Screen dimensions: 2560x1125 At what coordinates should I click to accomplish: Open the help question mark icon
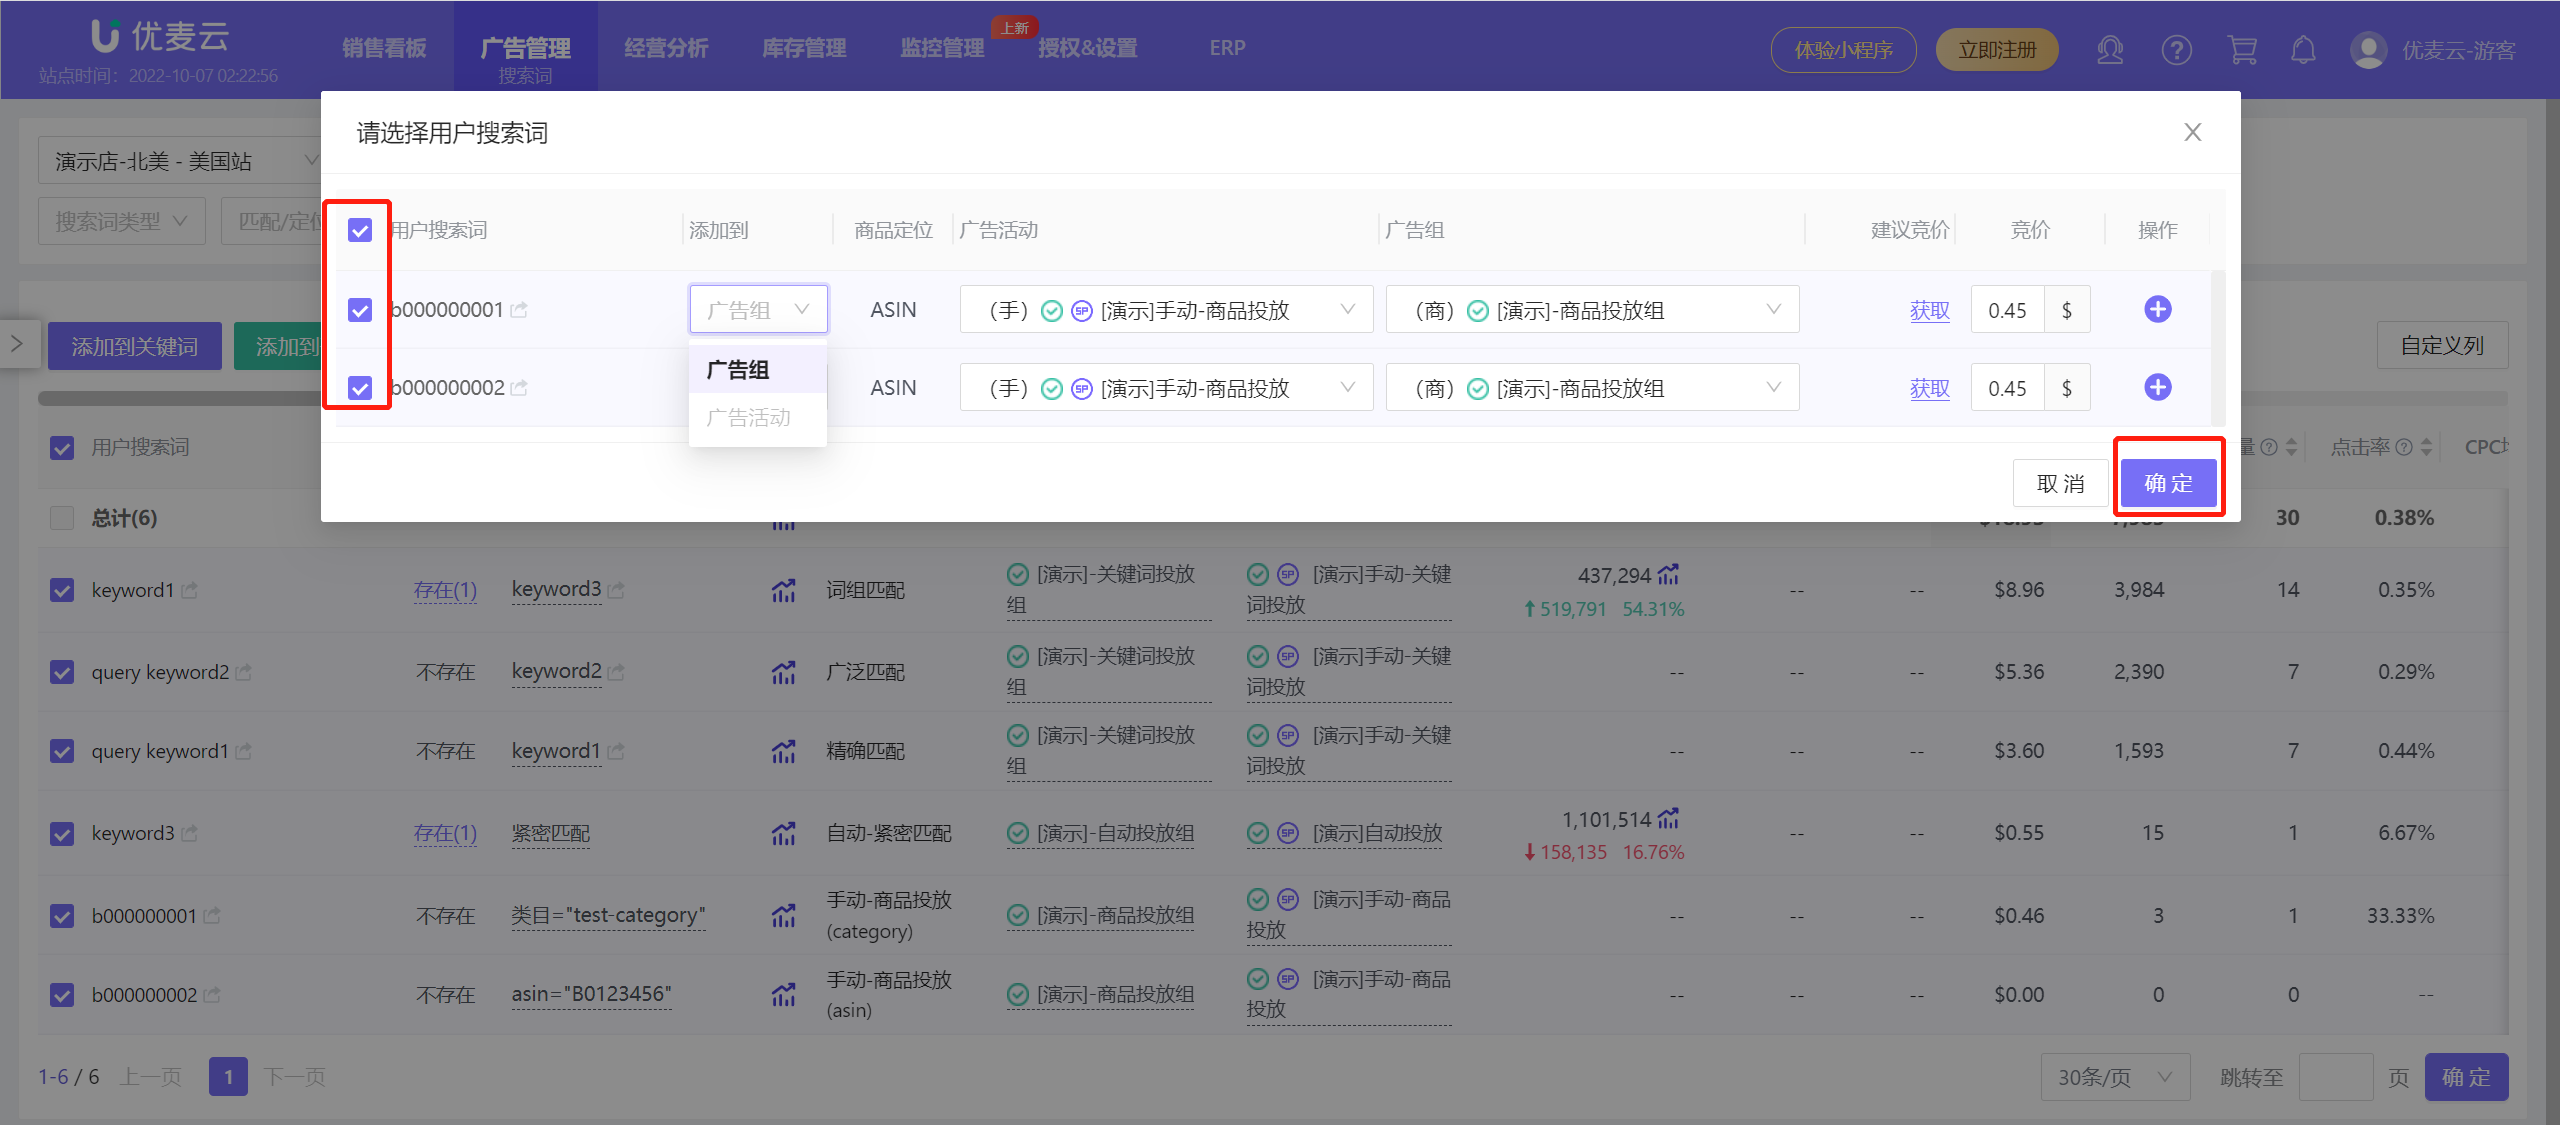[x=2176, y=50]
